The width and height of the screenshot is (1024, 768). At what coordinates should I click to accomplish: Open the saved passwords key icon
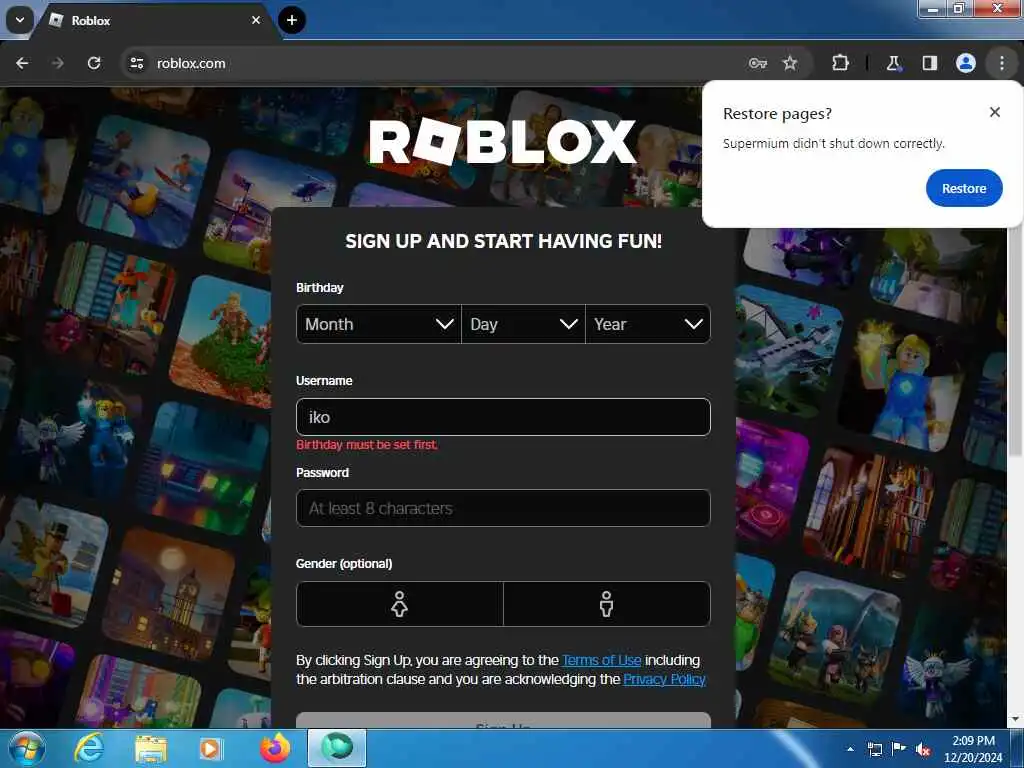point(758,63)
